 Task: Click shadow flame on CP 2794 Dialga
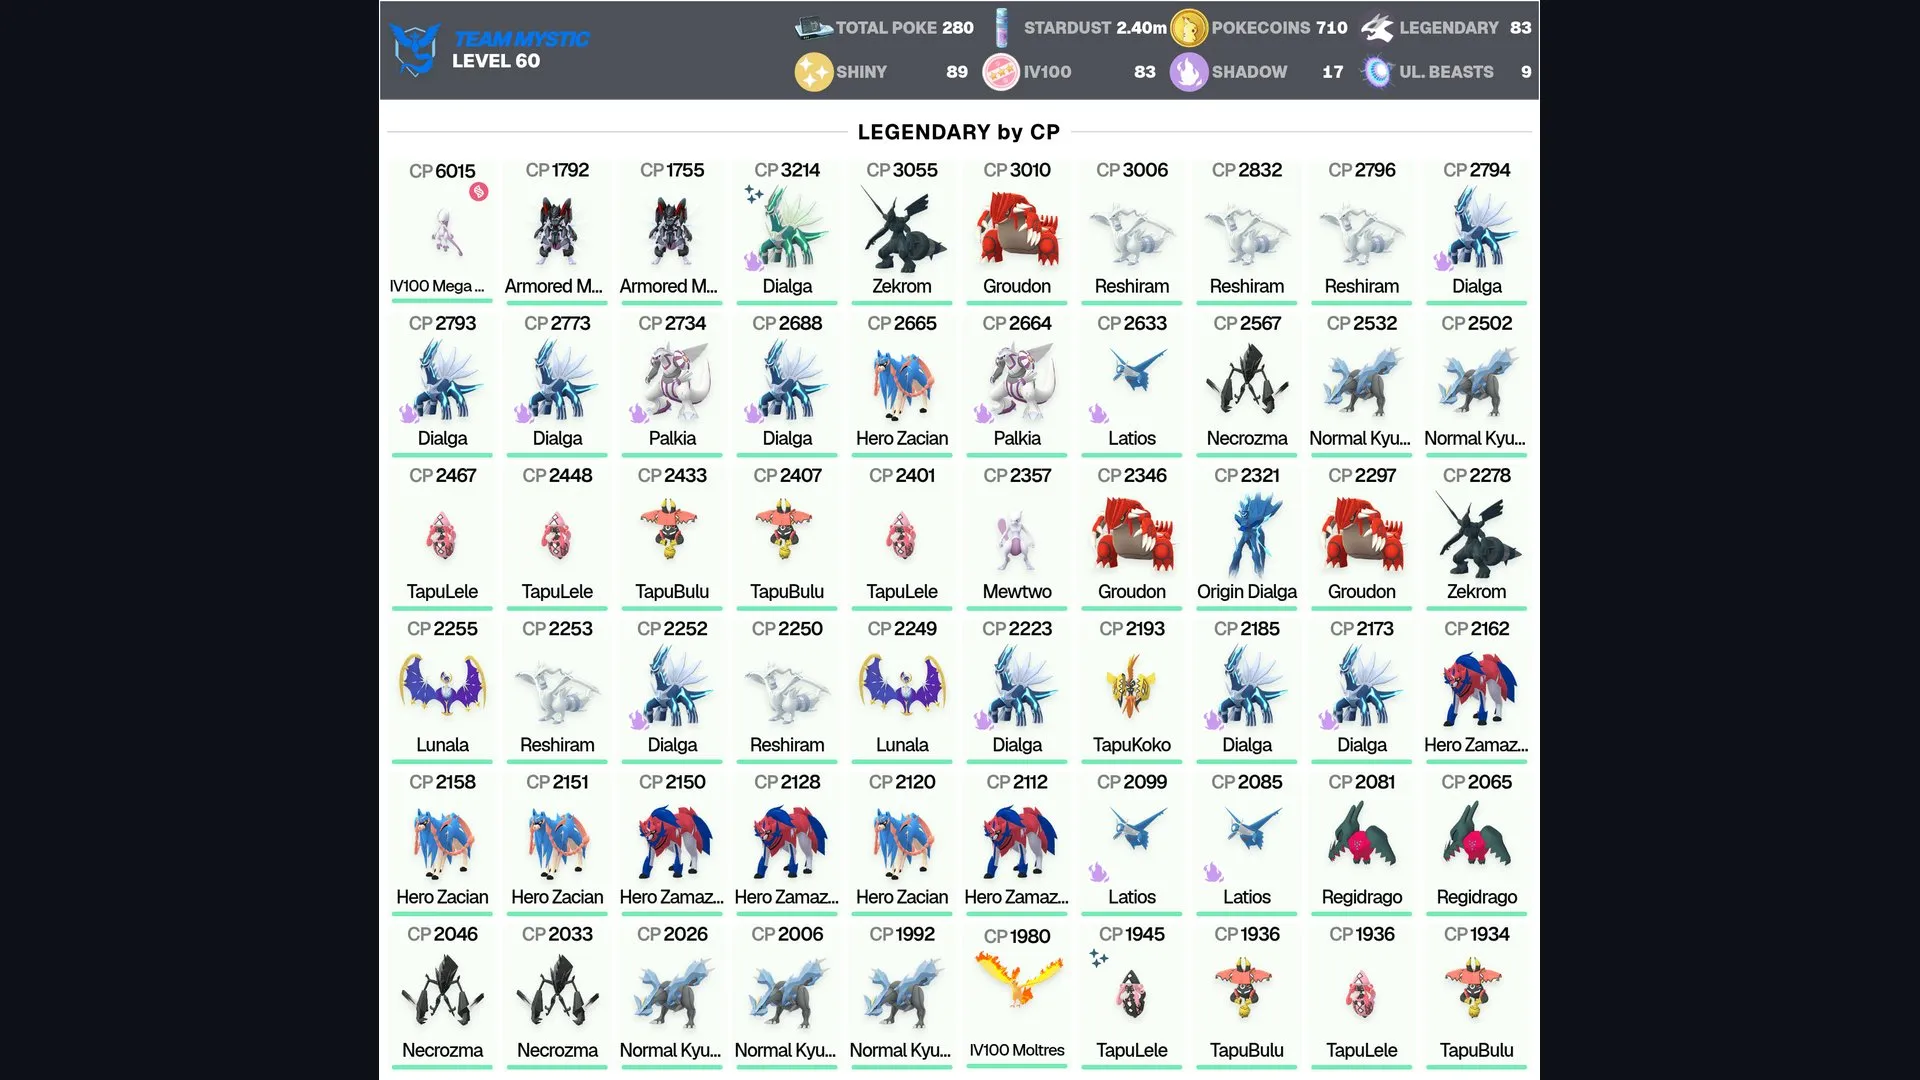click(1443, 261)
